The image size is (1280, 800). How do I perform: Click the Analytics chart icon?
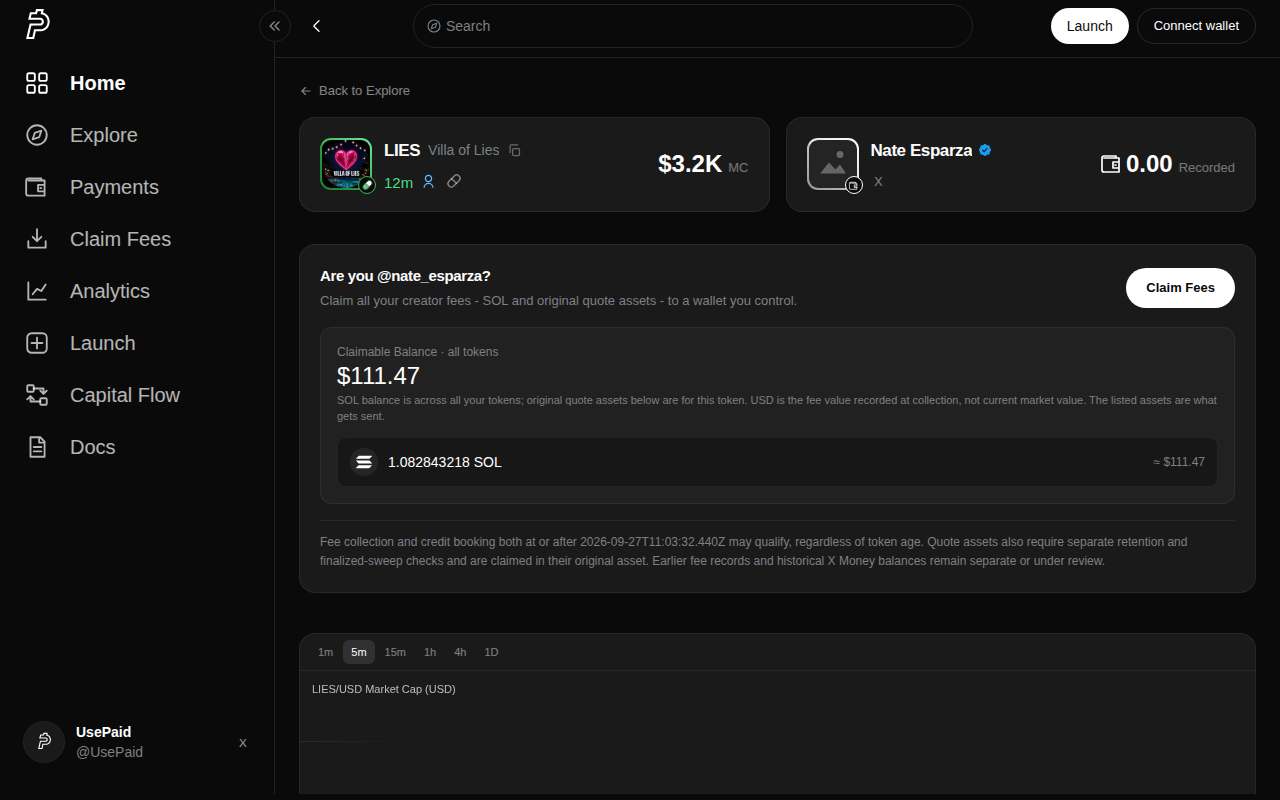click(x=37, y=291)
